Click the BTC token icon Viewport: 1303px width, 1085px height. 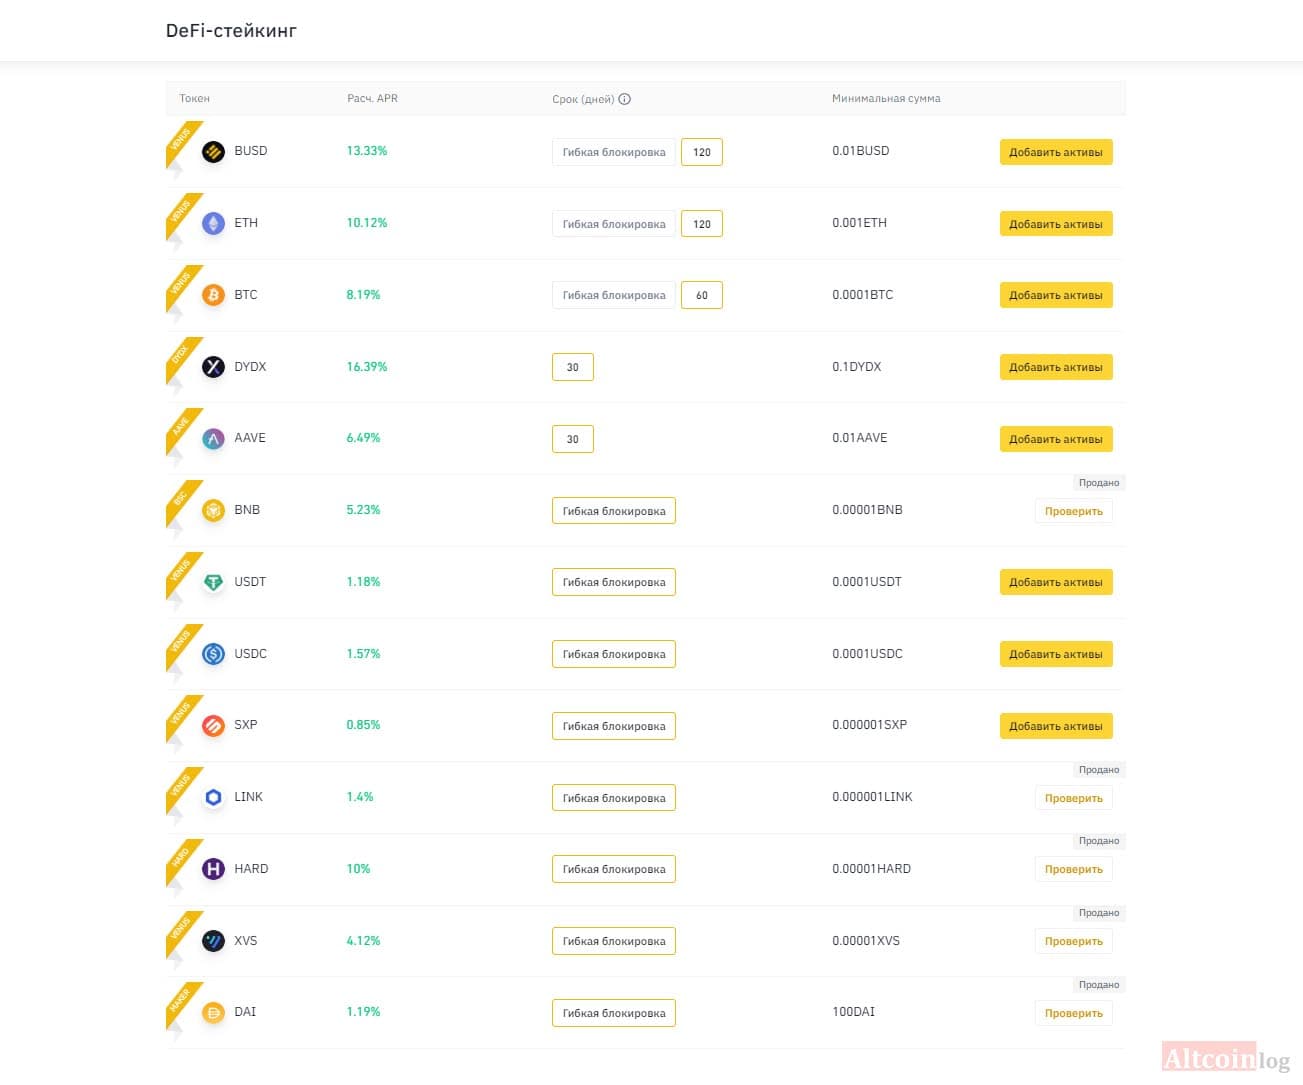[x=213, y=295]
